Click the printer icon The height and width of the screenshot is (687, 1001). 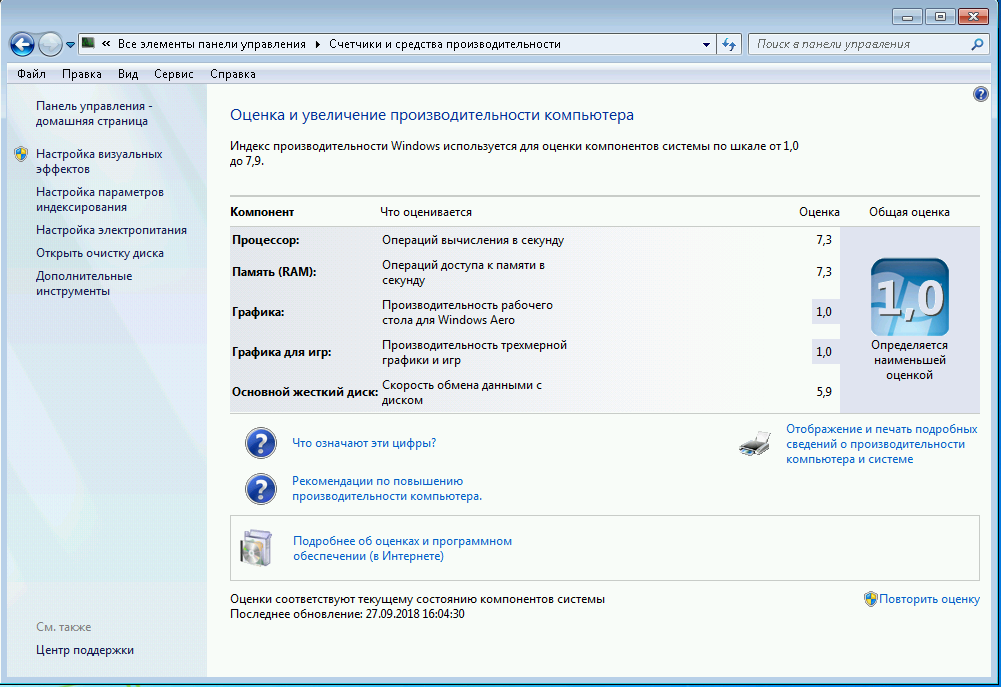pos(755,444)
